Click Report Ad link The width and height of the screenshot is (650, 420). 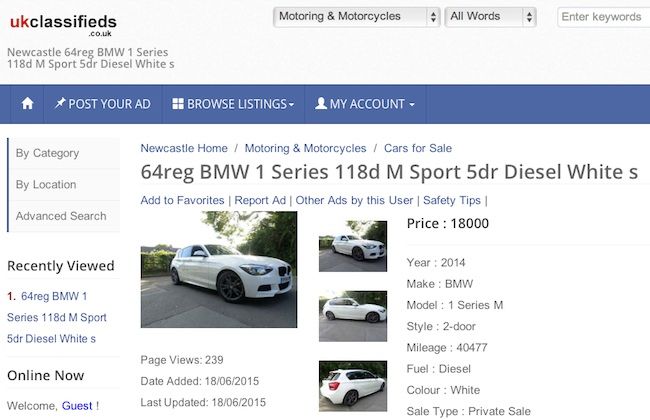click(x=260, y=200)
